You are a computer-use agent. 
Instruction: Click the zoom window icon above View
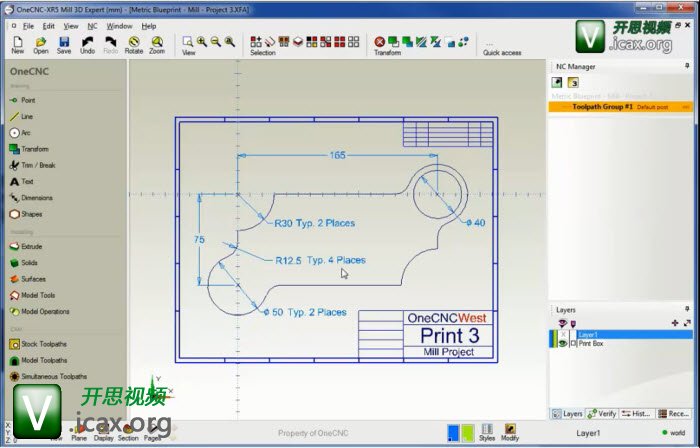pos(188,42)
